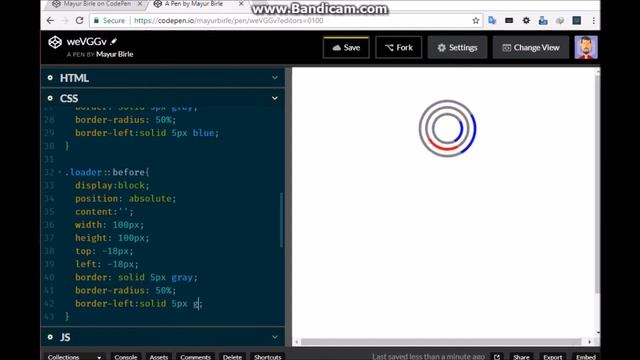Click the HTML panel settings dot
Image resolution: width=640 pixels, height=360 pixels.
(x=50, y=78)
